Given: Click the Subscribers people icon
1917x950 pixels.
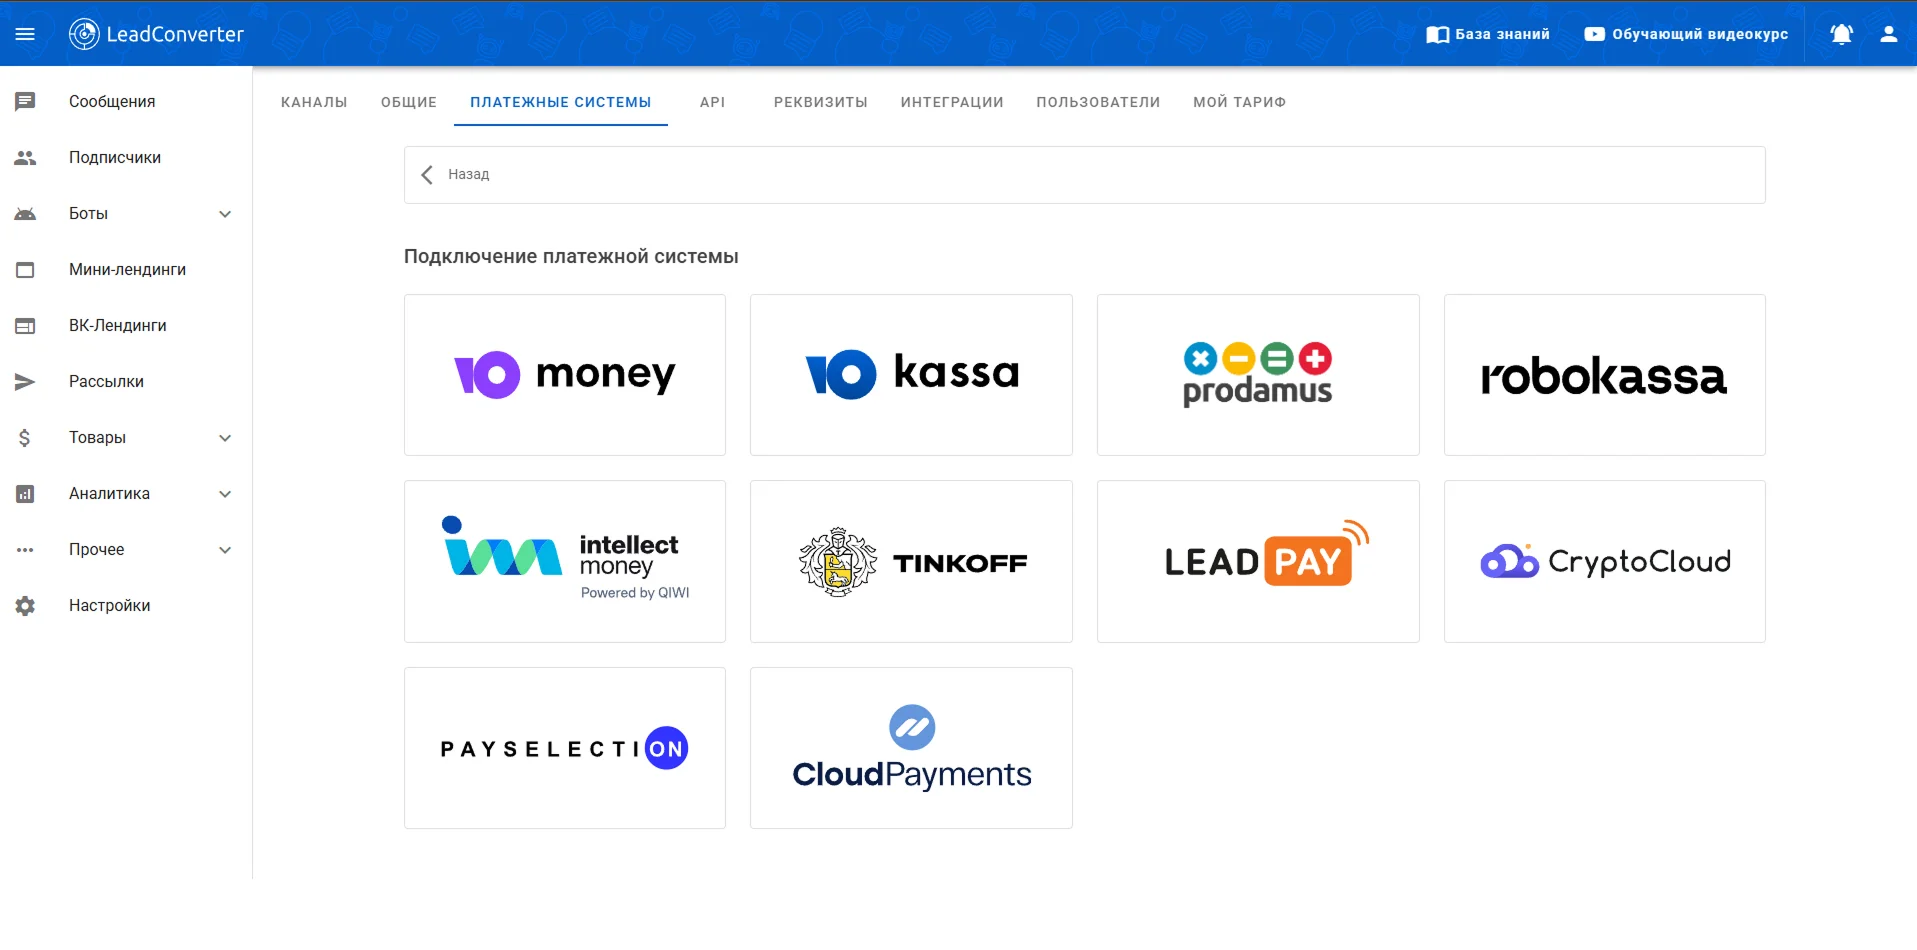Looking at the screenshot, I should [25, 158].
